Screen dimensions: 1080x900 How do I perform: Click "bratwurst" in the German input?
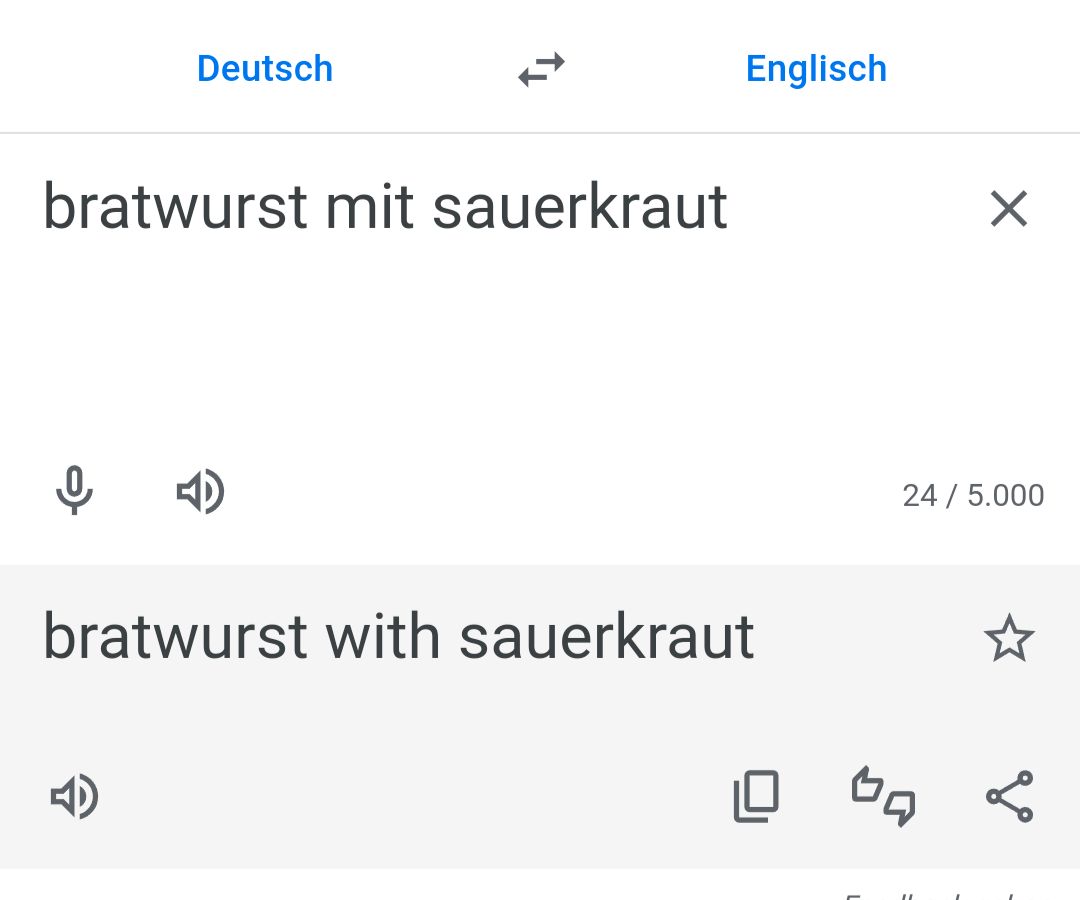175,208
